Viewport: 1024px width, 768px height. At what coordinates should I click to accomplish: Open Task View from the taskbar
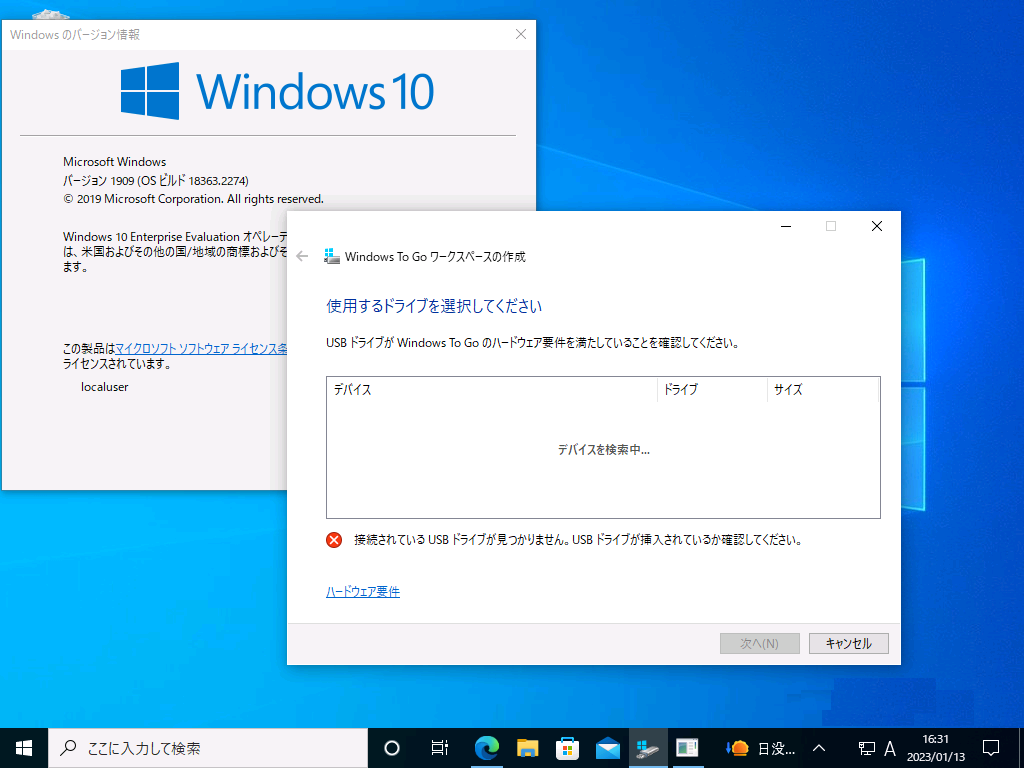(x=439, y=747)
